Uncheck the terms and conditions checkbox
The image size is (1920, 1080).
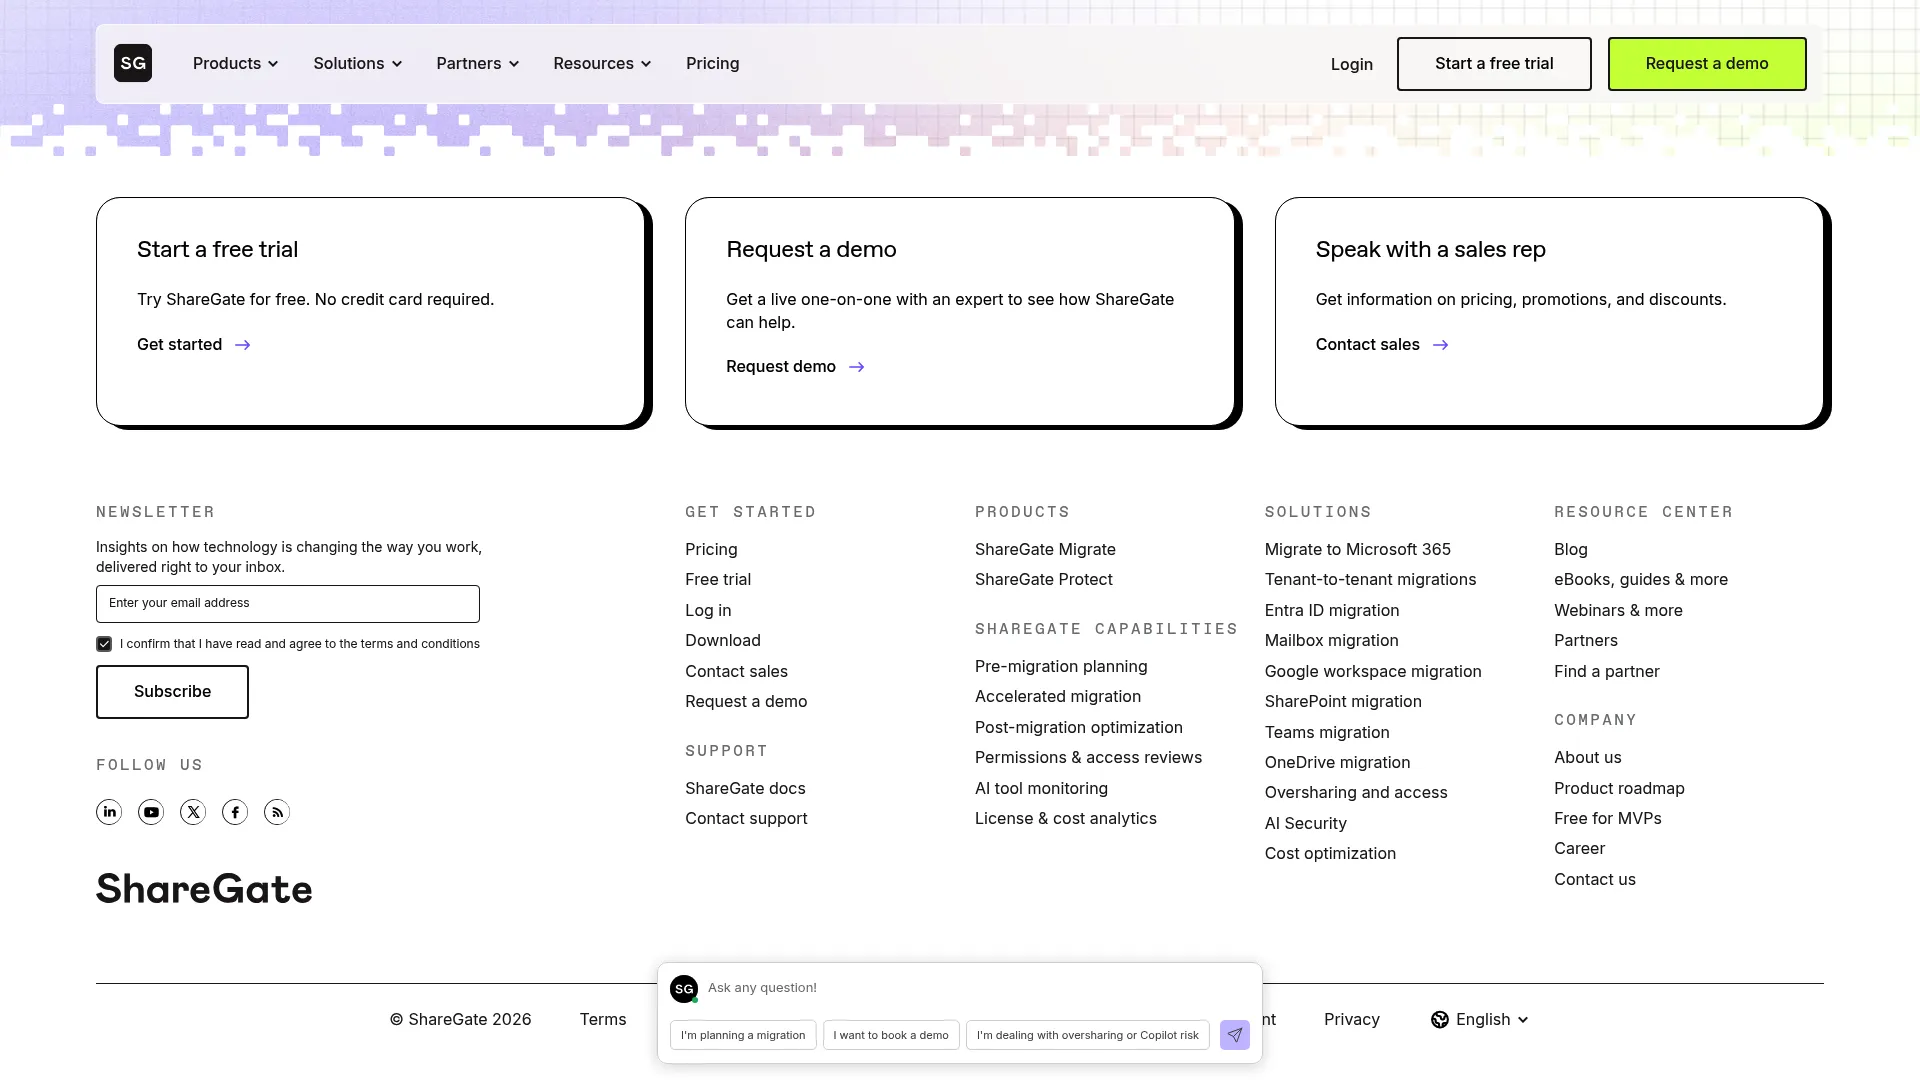[104, 644]
